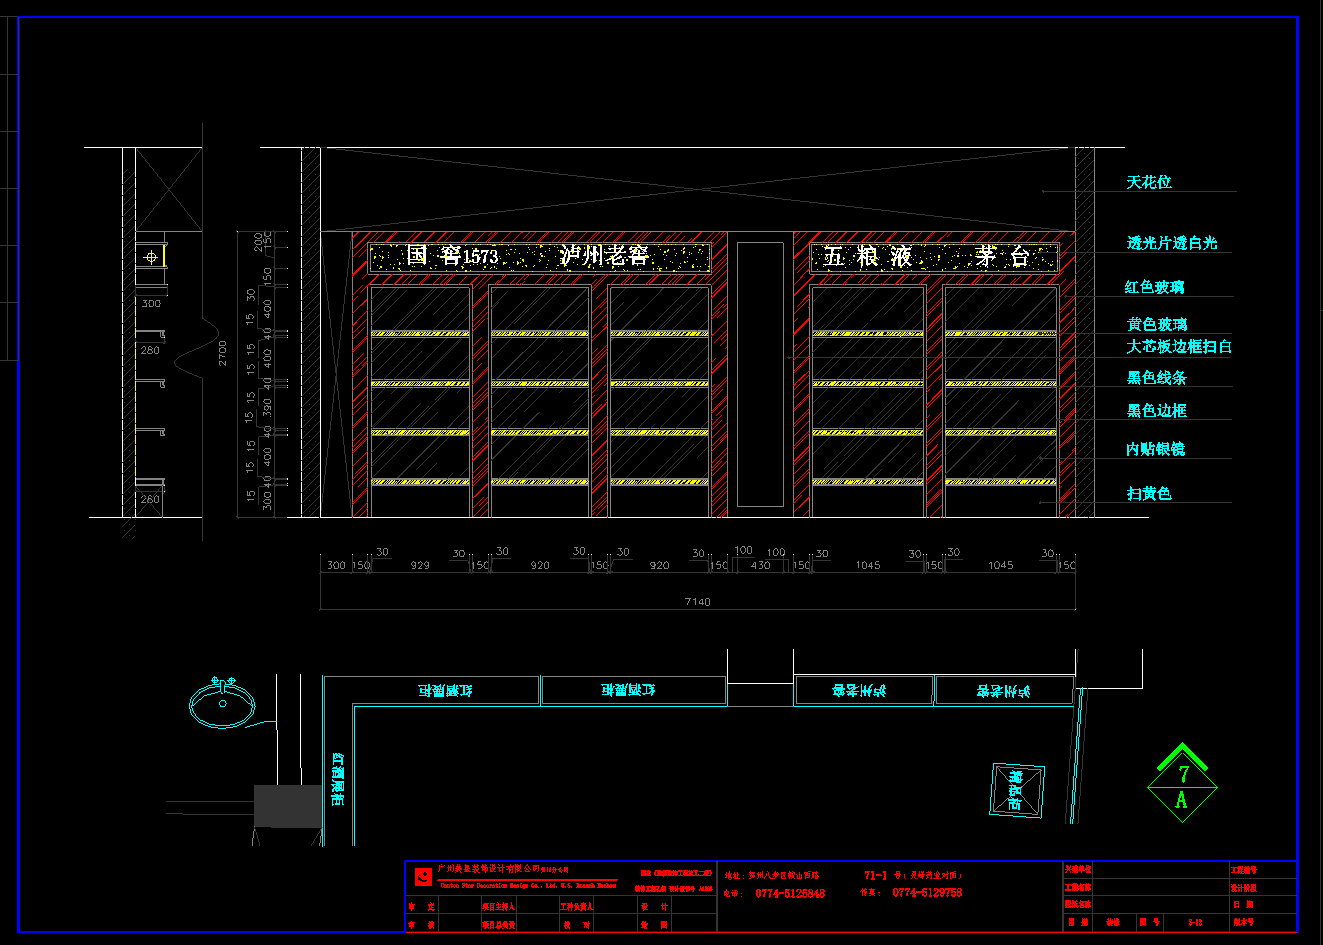The height and width of the screenshot is (945, 1323).
Task: Select the phone number 0774-5125948
Action: tap(790, 894)
